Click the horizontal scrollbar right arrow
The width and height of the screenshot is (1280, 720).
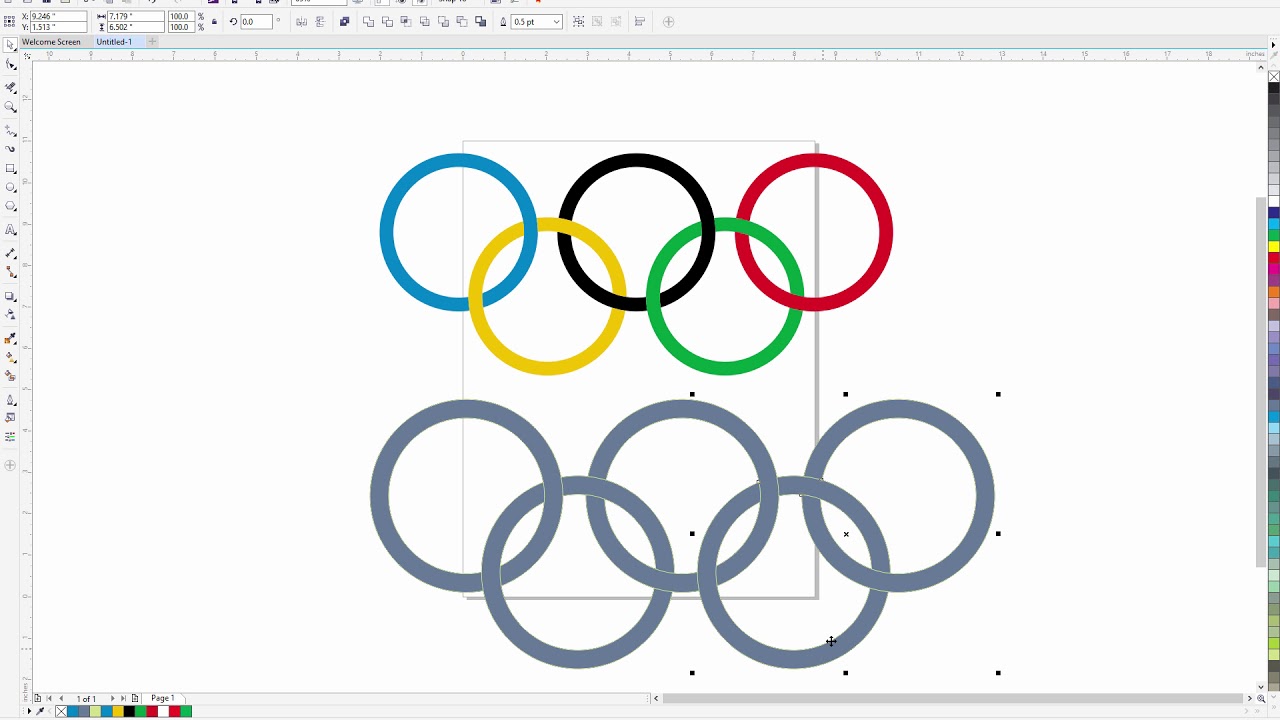pyautogui.click(x=1249, y=698)
